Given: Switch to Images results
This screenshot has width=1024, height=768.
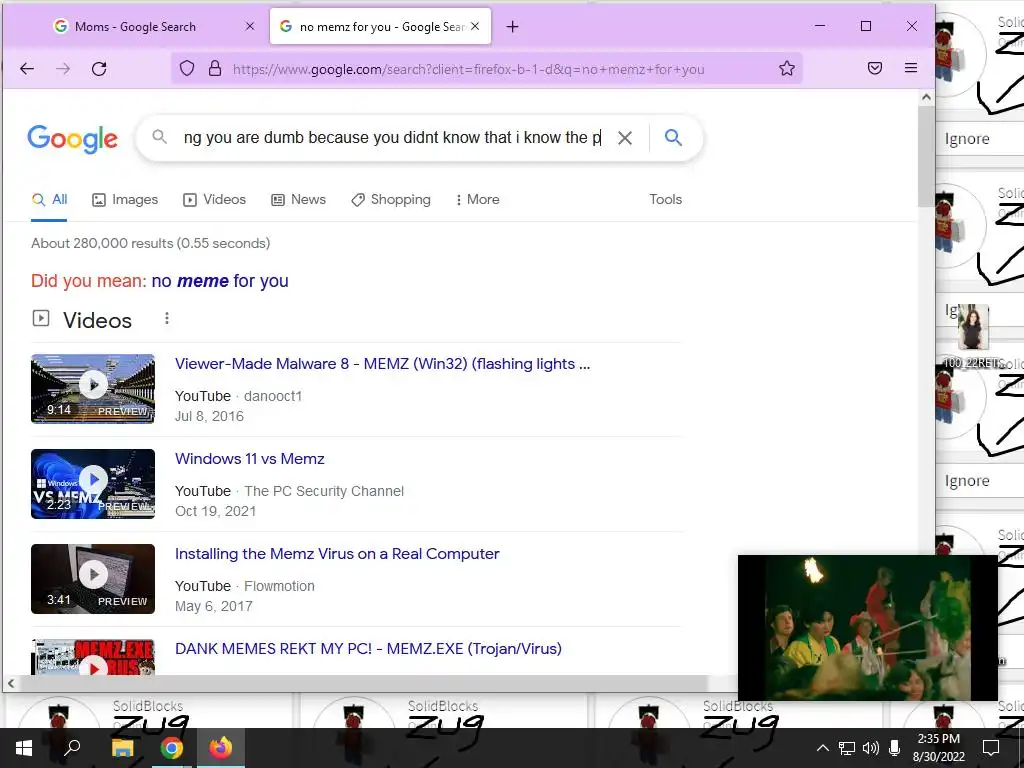Looking at the screenshot, I should click(125, 200).
